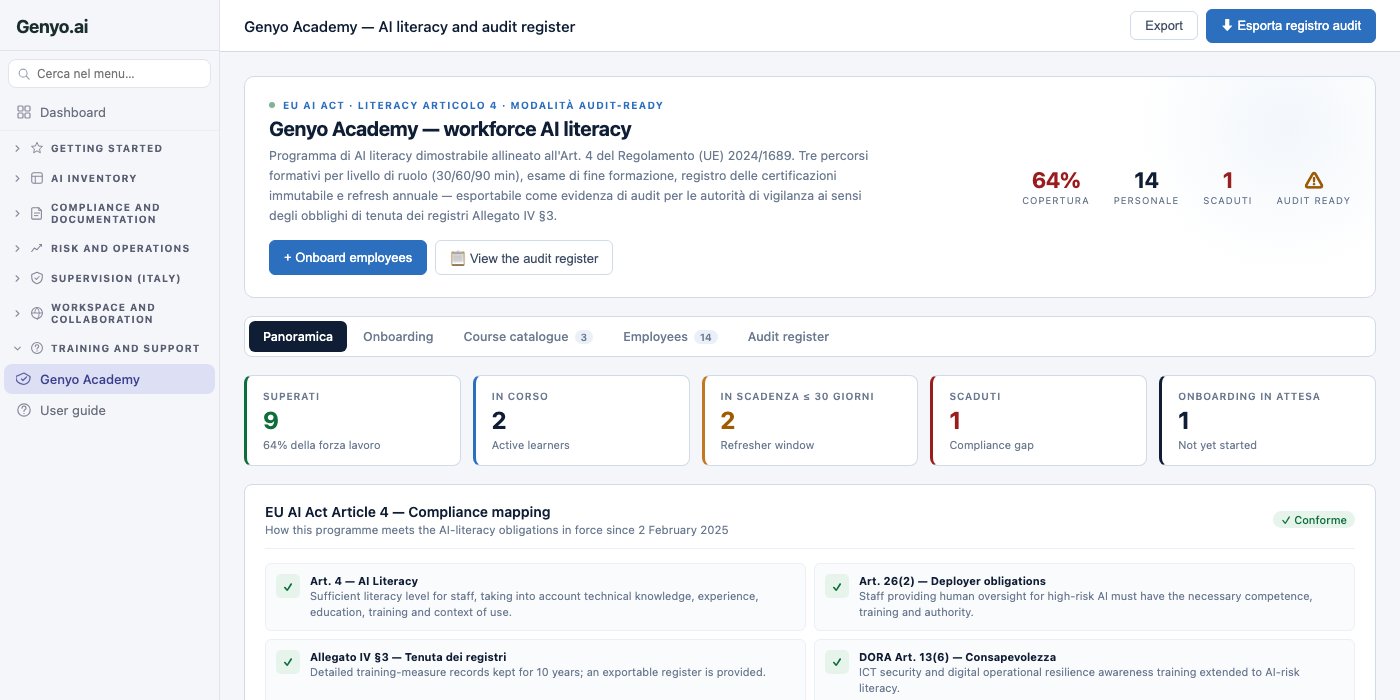Click the Audit Ready warning triangle icon

(1314, 180)
